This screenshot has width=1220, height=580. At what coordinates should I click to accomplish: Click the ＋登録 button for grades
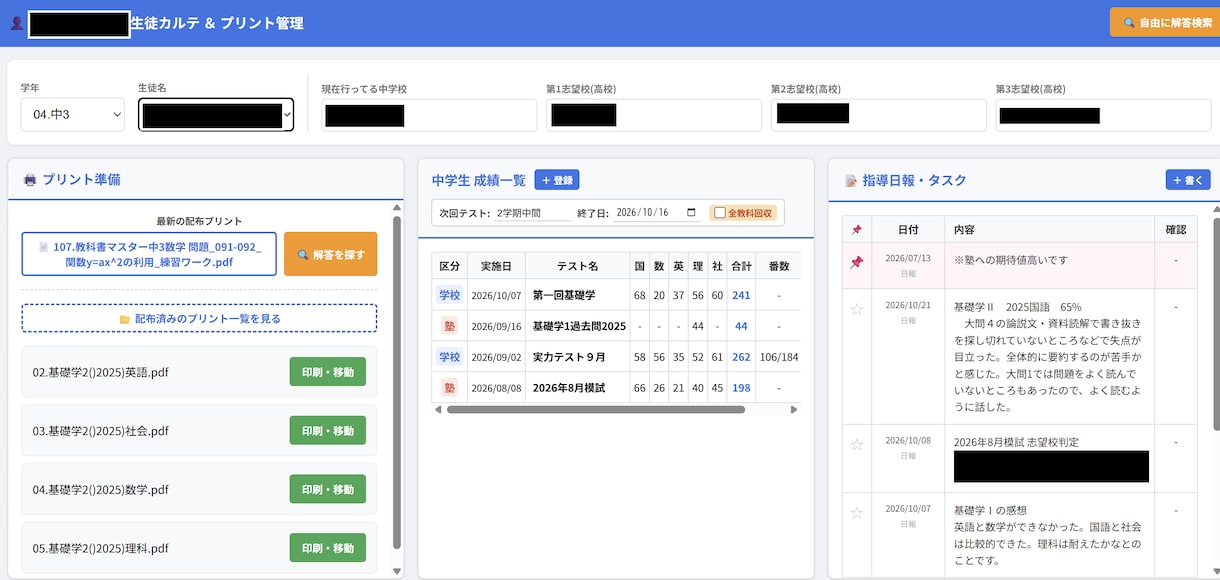pos(557,180)
